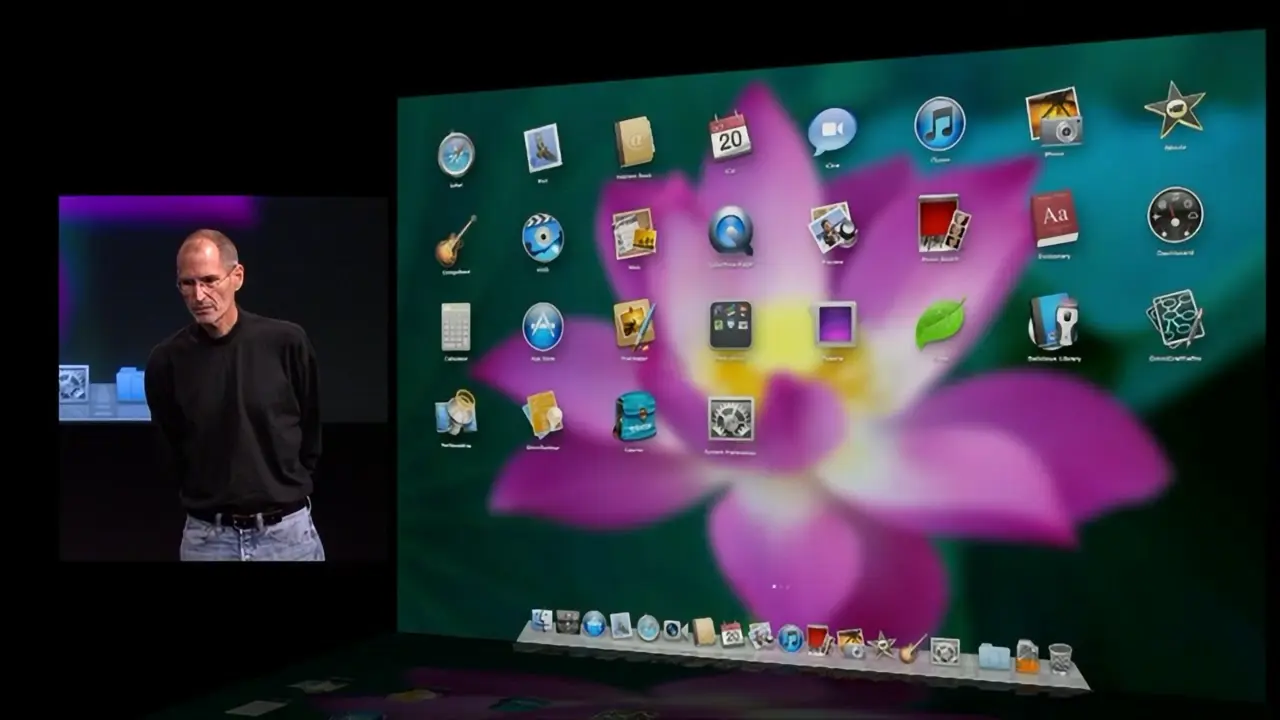1280x720 pixels.
Task: Open OmniGraffle Pro in Launchpad
Action: pos(1175,320)
